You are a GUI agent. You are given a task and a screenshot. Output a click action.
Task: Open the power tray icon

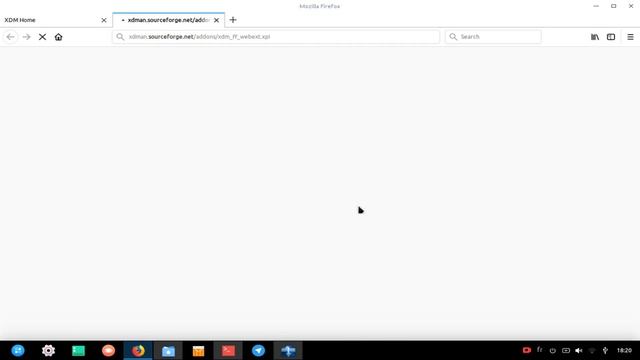553,351
